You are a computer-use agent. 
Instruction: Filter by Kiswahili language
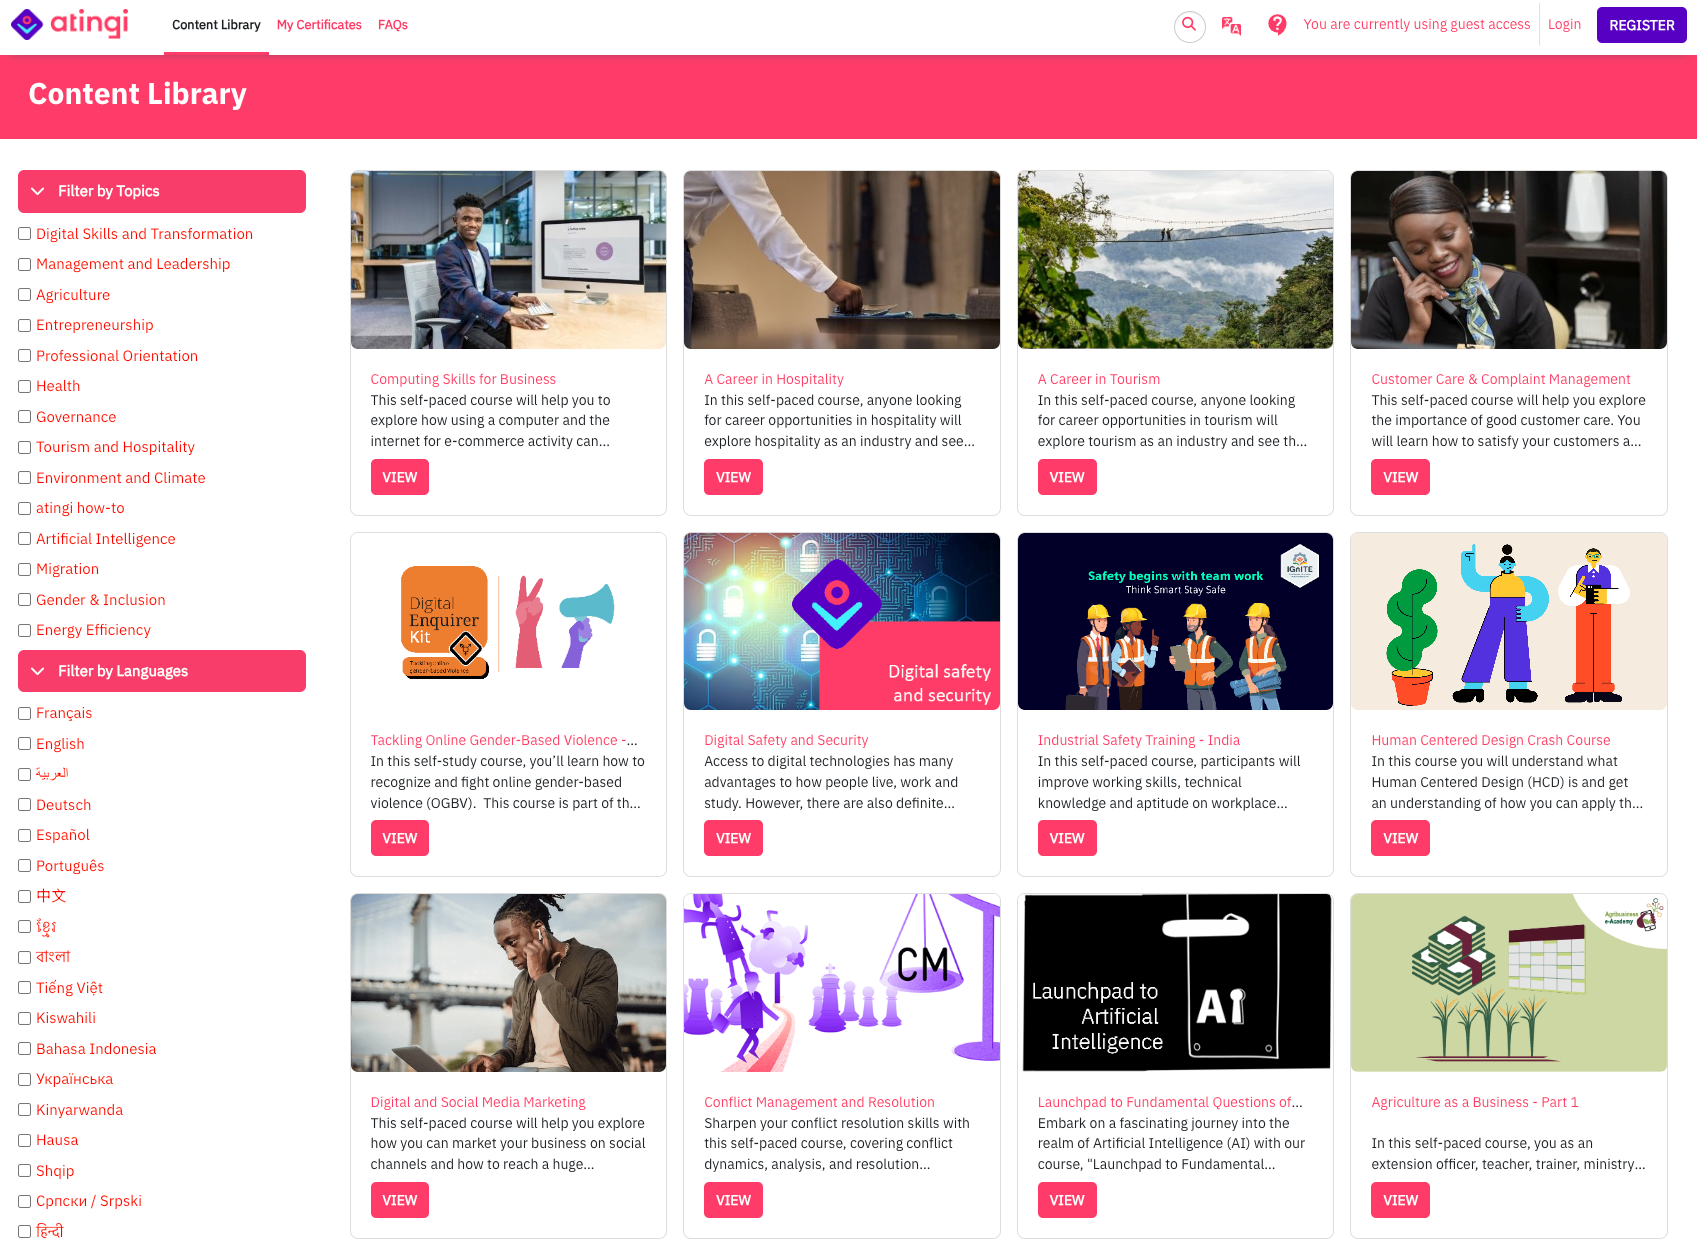(25, 1018)
